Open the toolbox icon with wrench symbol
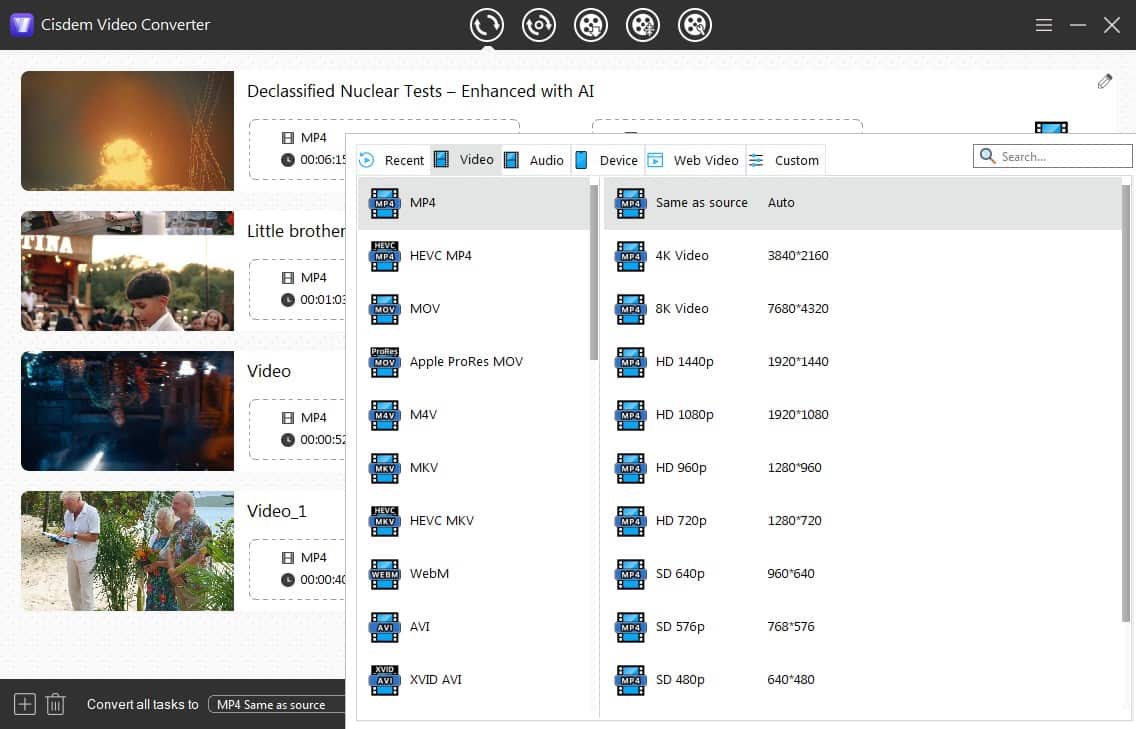Viewport: 1136px width, 729px height. pos(695,24)
